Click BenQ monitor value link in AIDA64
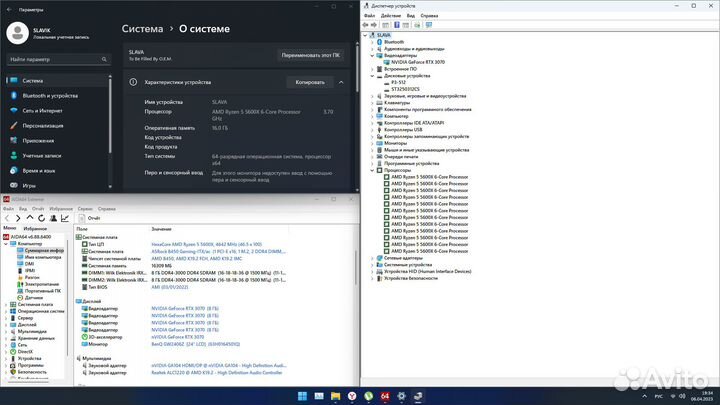 [196, 344]
